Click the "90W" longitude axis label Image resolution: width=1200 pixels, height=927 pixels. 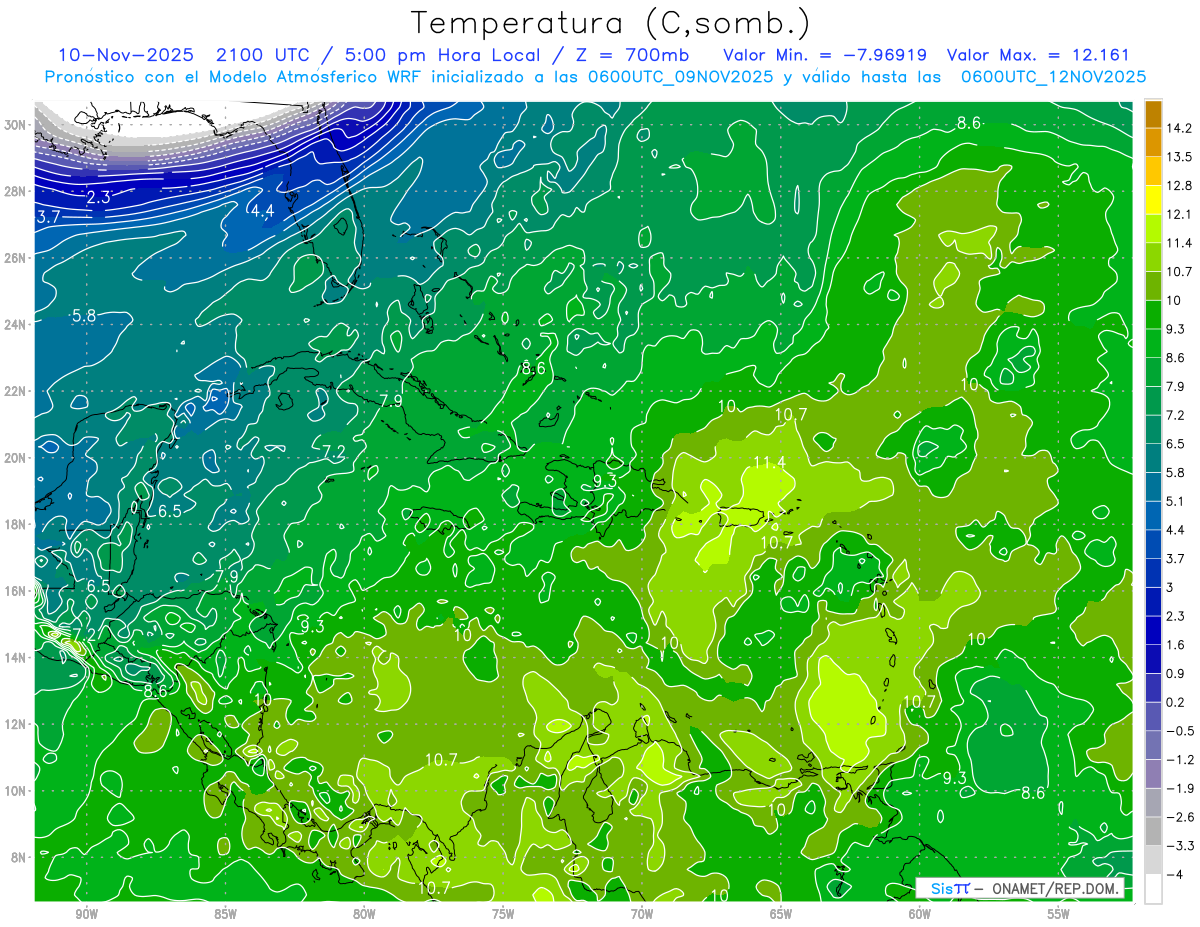coord(86,914)
